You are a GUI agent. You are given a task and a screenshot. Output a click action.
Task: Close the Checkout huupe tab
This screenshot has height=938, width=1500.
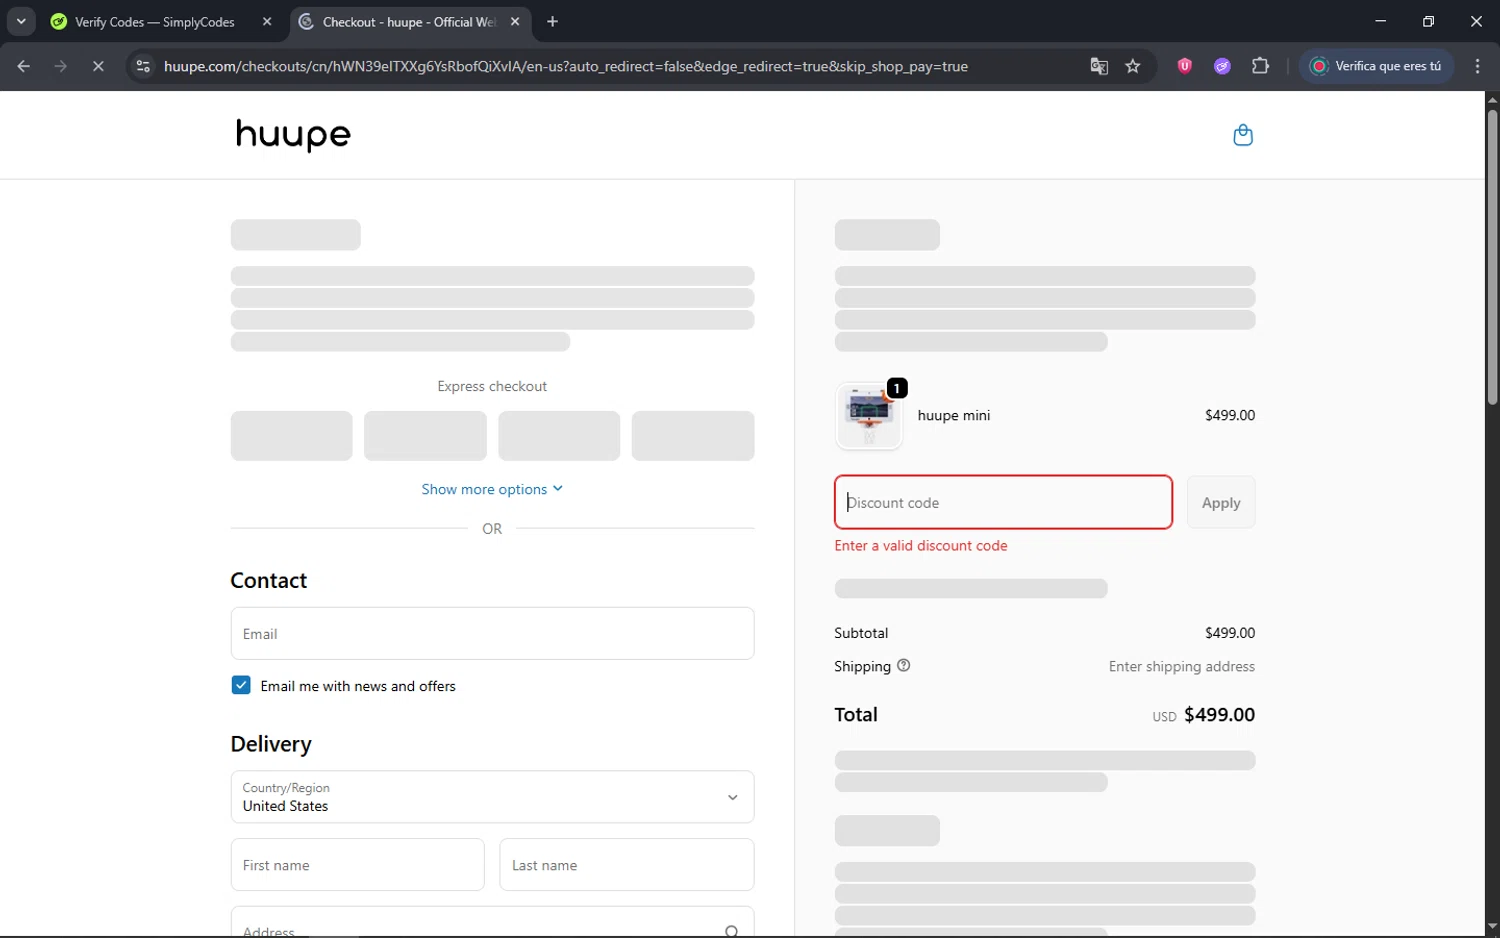[x=515, y=22]
